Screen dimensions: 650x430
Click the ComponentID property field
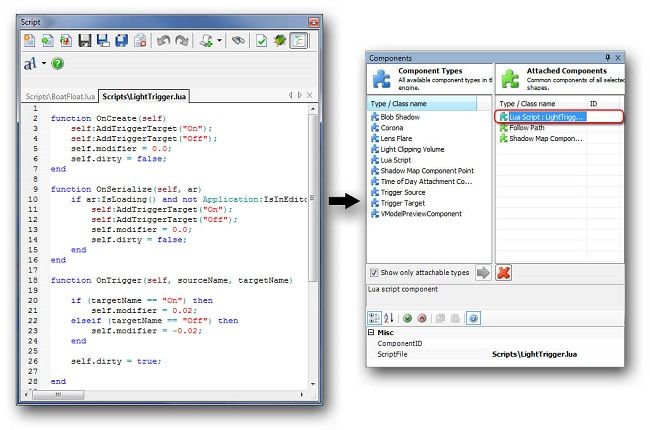pos(495,343)
